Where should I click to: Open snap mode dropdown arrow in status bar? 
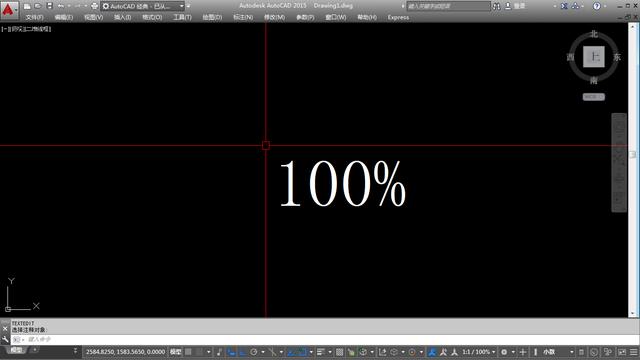pyautogui.click(x=209, y=352)
